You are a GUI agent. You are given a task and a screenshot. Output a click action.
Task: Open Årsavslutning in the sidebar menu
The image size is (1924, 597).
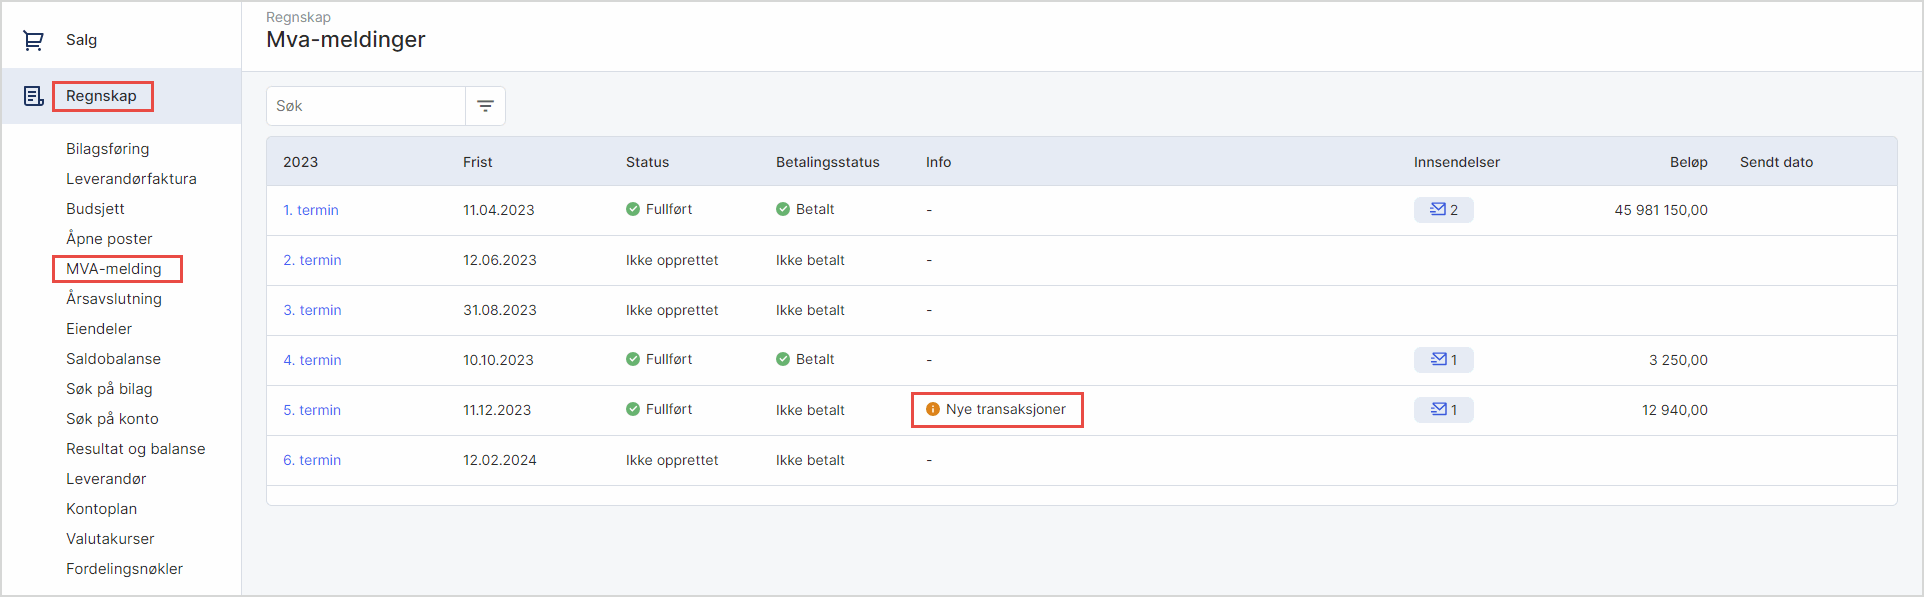pyautogui.click(x=114, y=299)
